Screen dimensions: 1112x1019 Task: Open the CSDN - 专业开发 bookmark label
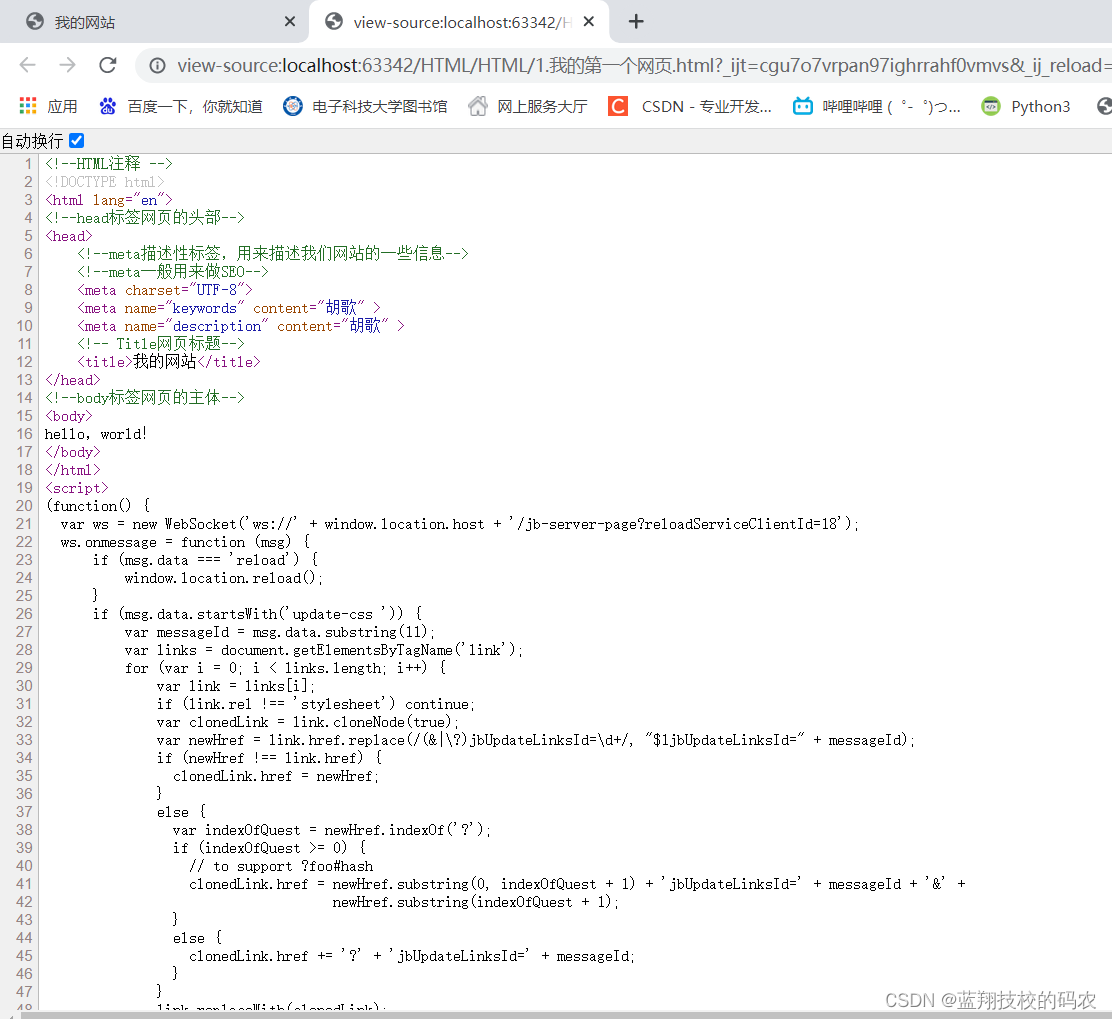(706, 106)
